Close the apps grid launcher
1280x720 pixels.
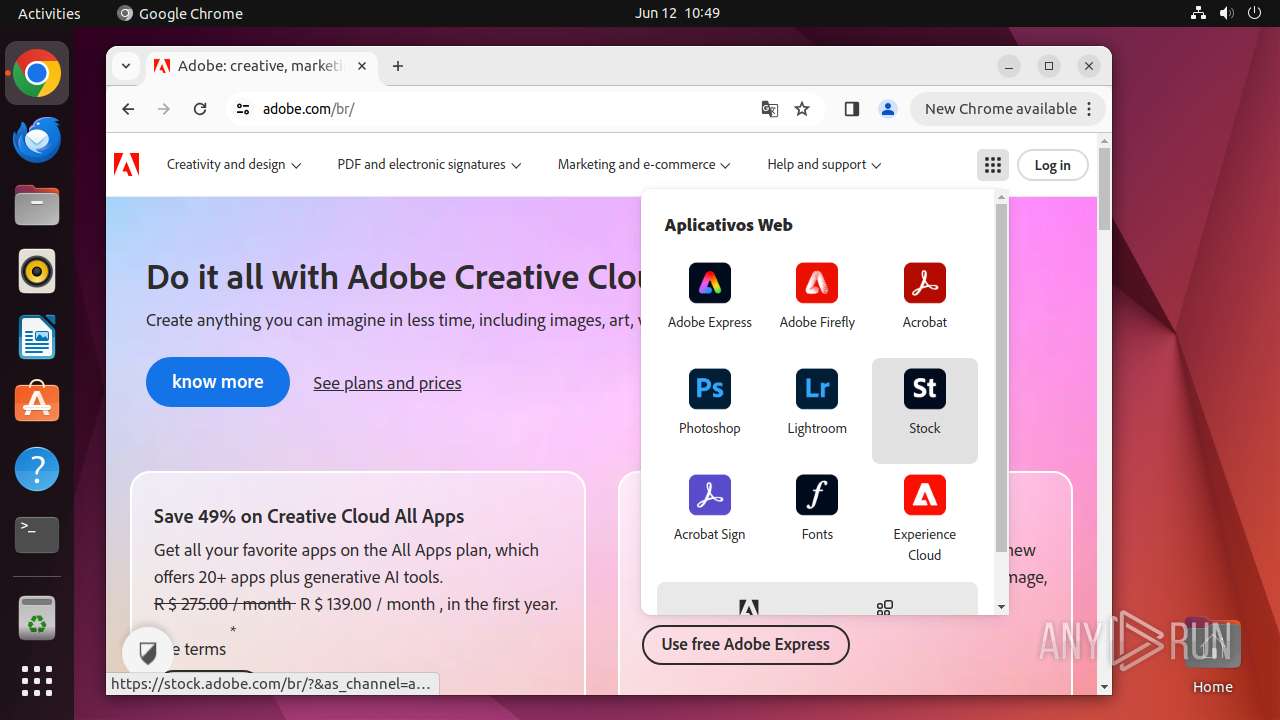pyautogui.click(x=992, y=165)
